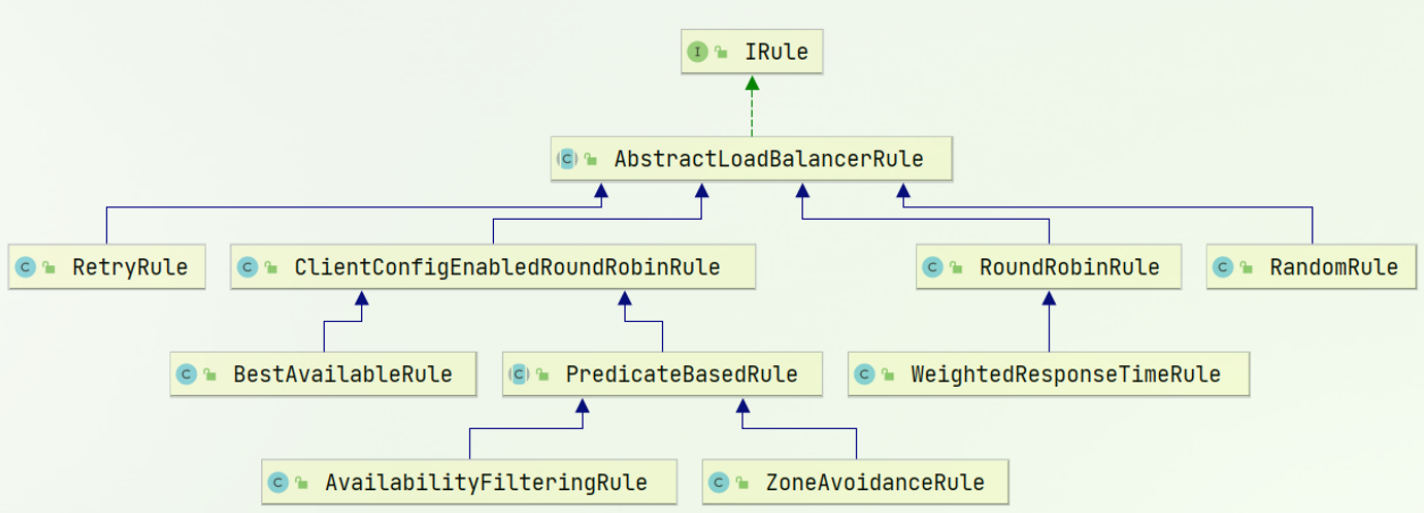Click the class icon beside RandomRule
This screenshot has width=1424, height=513.
(x=1222, y=267)
